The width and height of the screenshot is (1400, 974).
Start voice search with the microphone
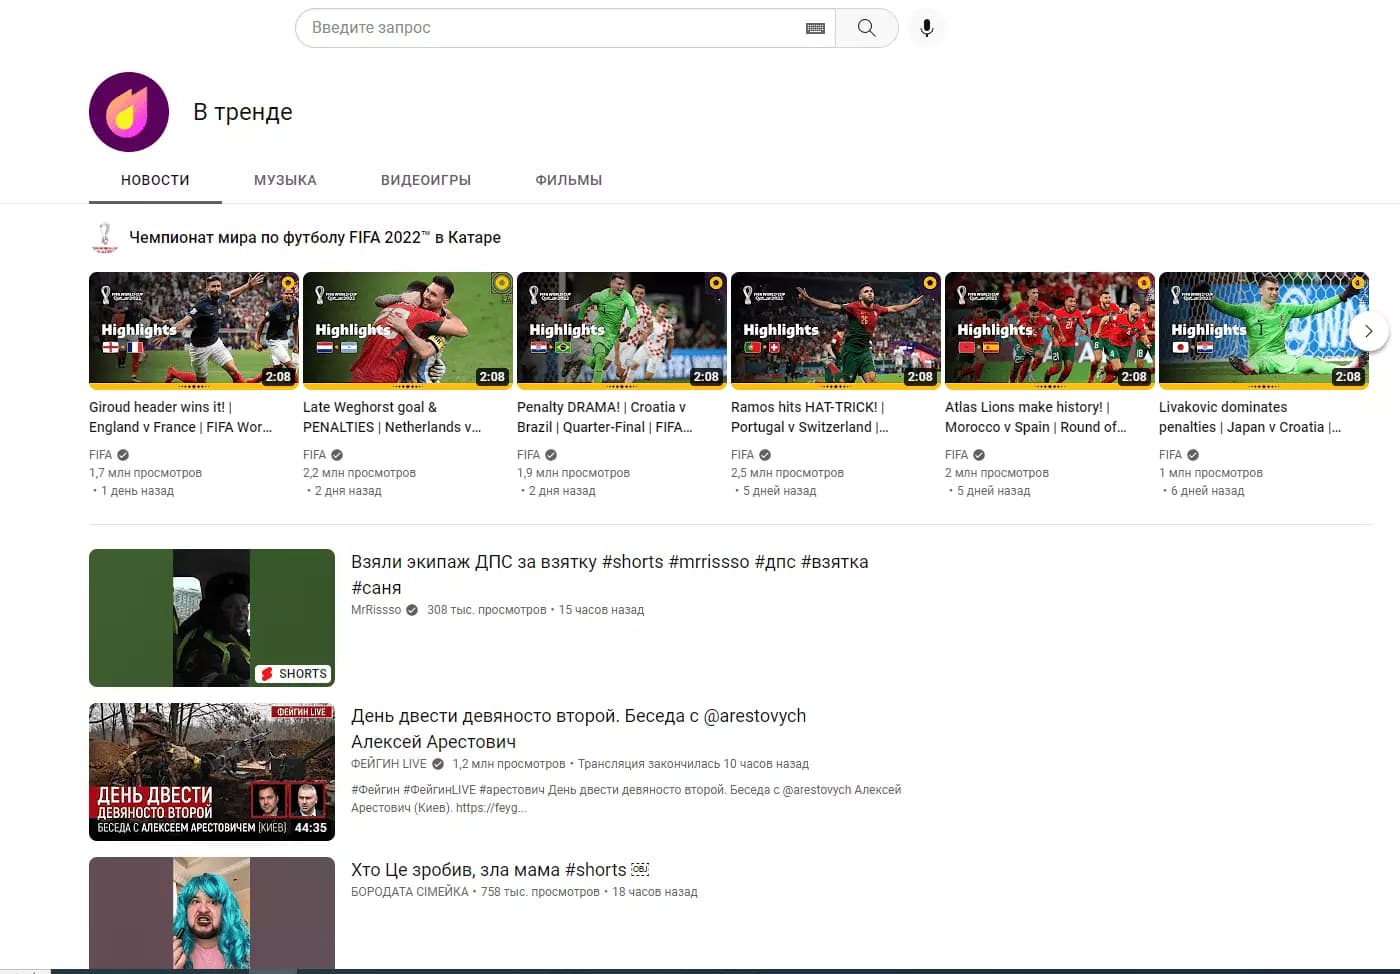pos(927,28)
